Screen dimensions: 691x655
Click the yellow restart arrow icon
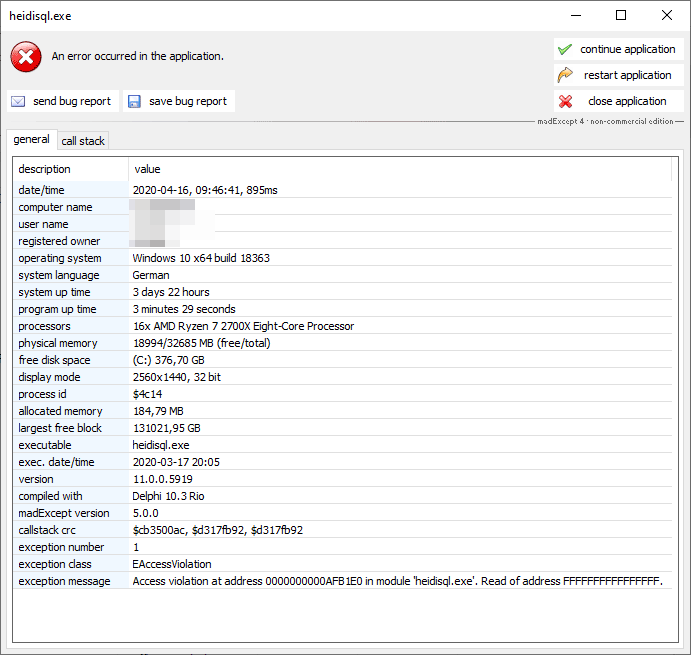click(x=565, y=75)
